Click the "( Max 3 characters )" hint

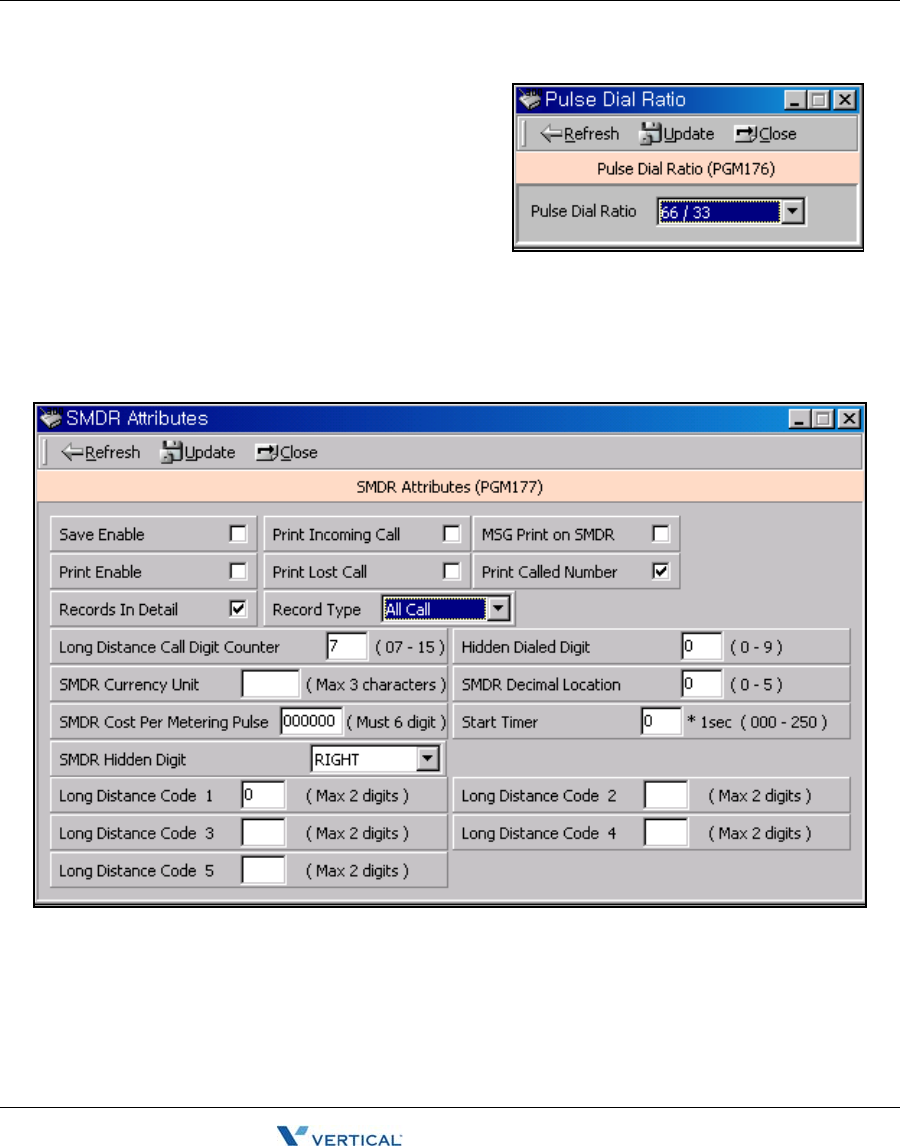pyautogui.click(x=376, y=685)
